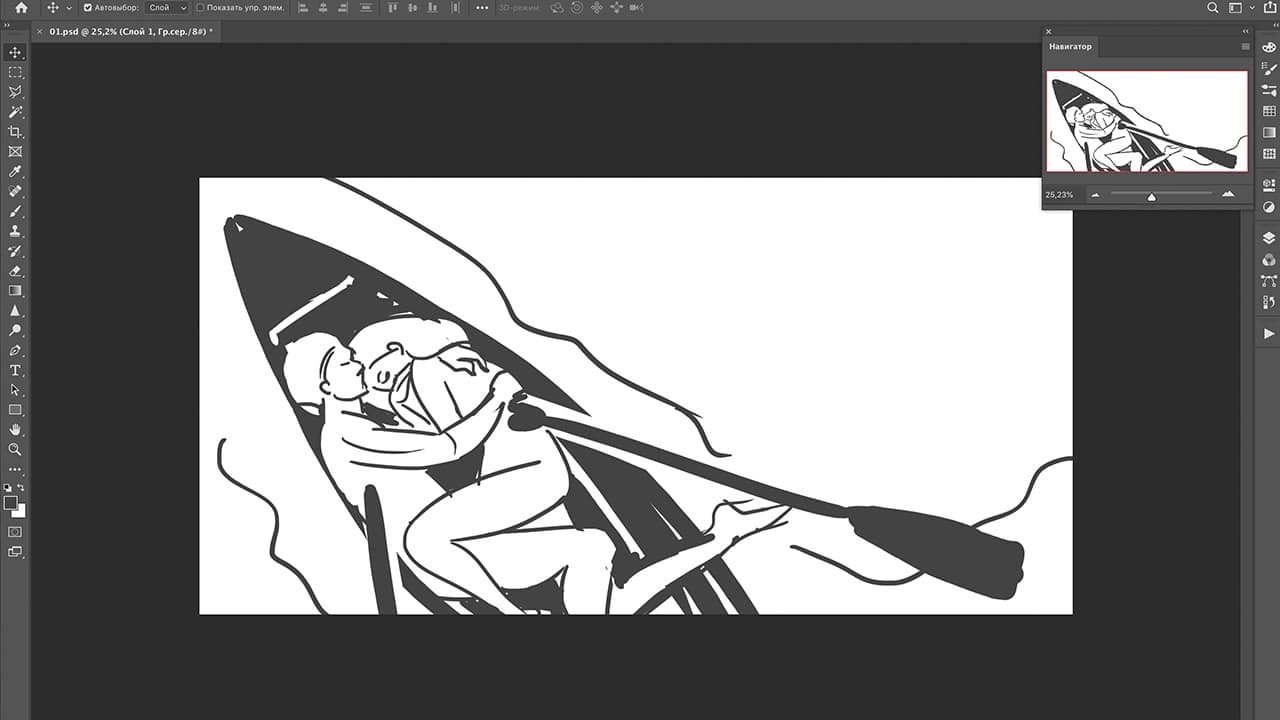Click the foreground color swatch
1280x720 pixels.
click(x=10, y=502)
